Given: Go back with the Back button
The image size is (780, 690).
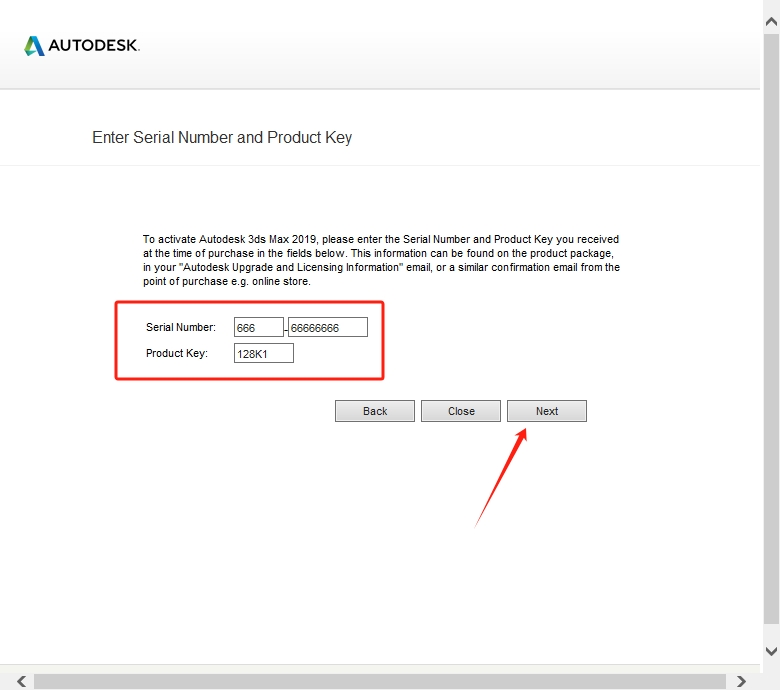Looking at the screenshot, I should point(375,411).
